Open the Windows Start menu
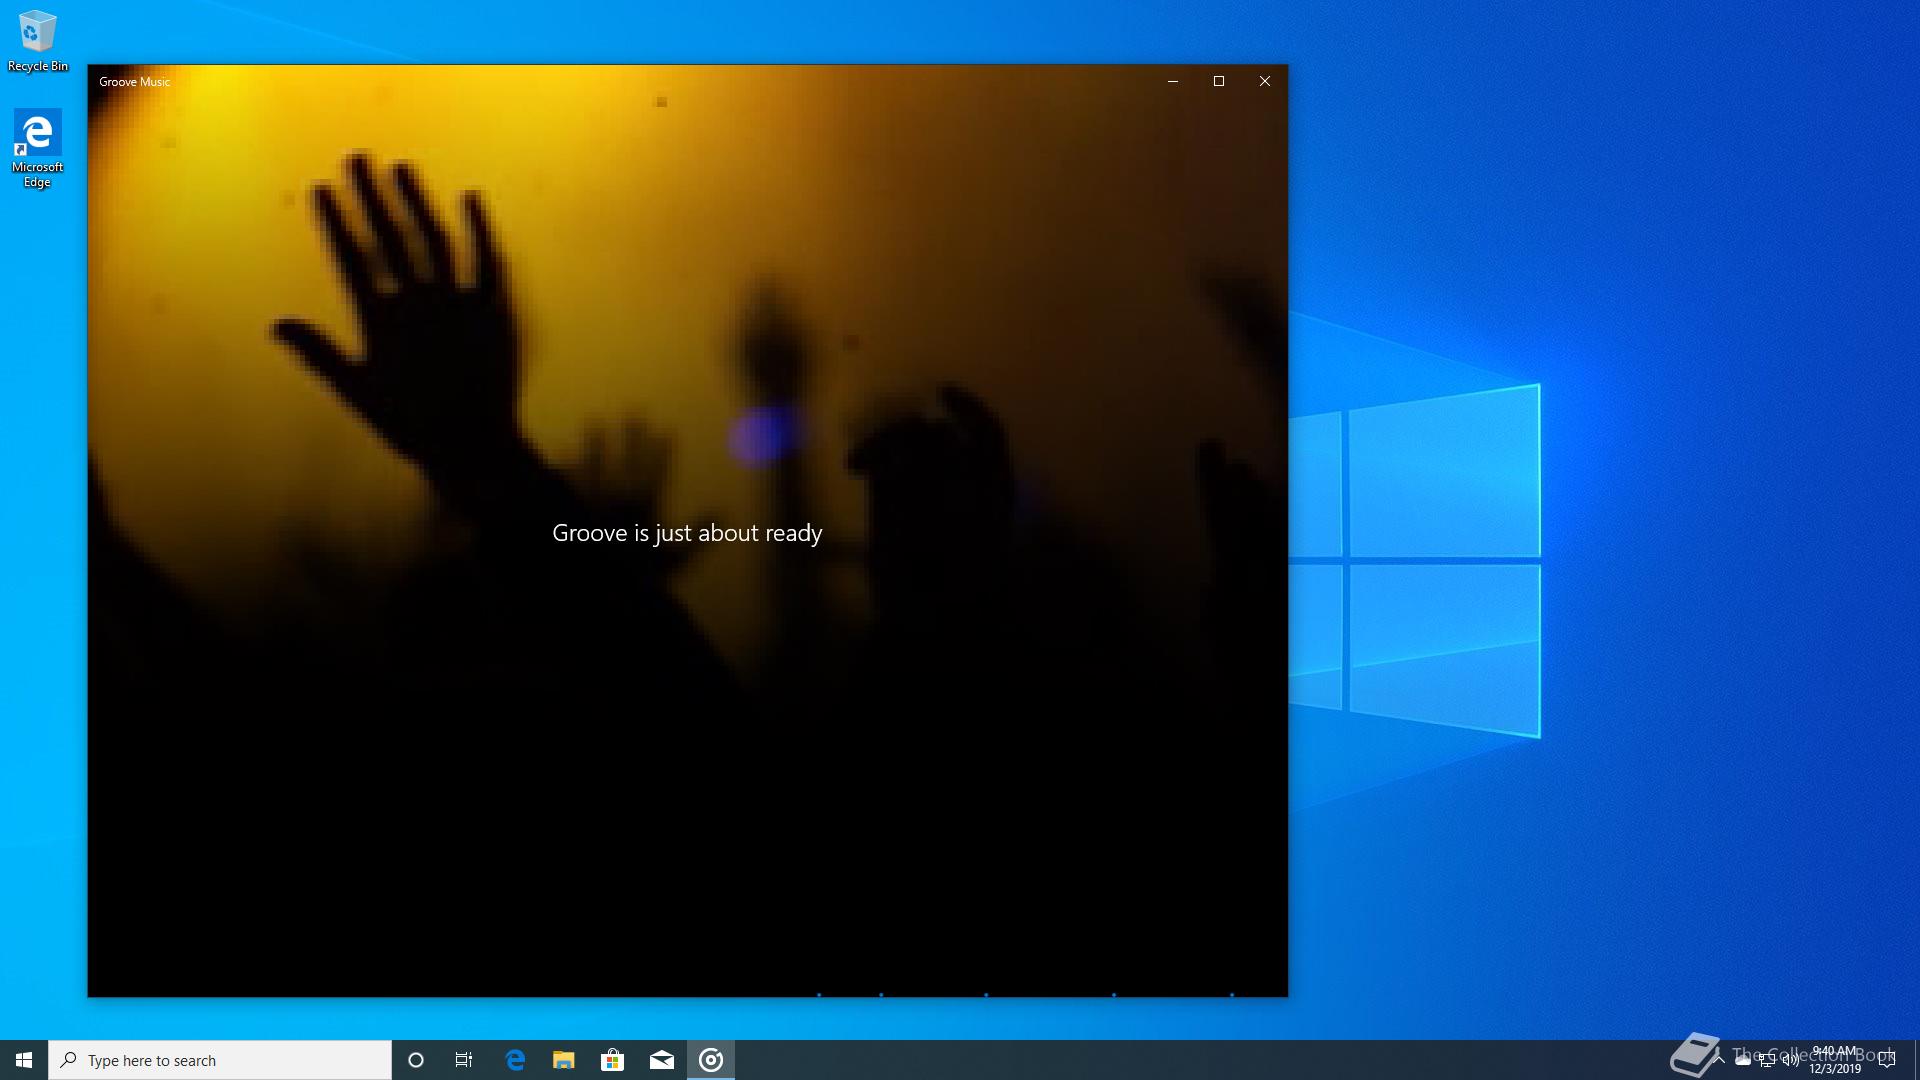1920x1080 pixels. click(x=24, y=1060)
